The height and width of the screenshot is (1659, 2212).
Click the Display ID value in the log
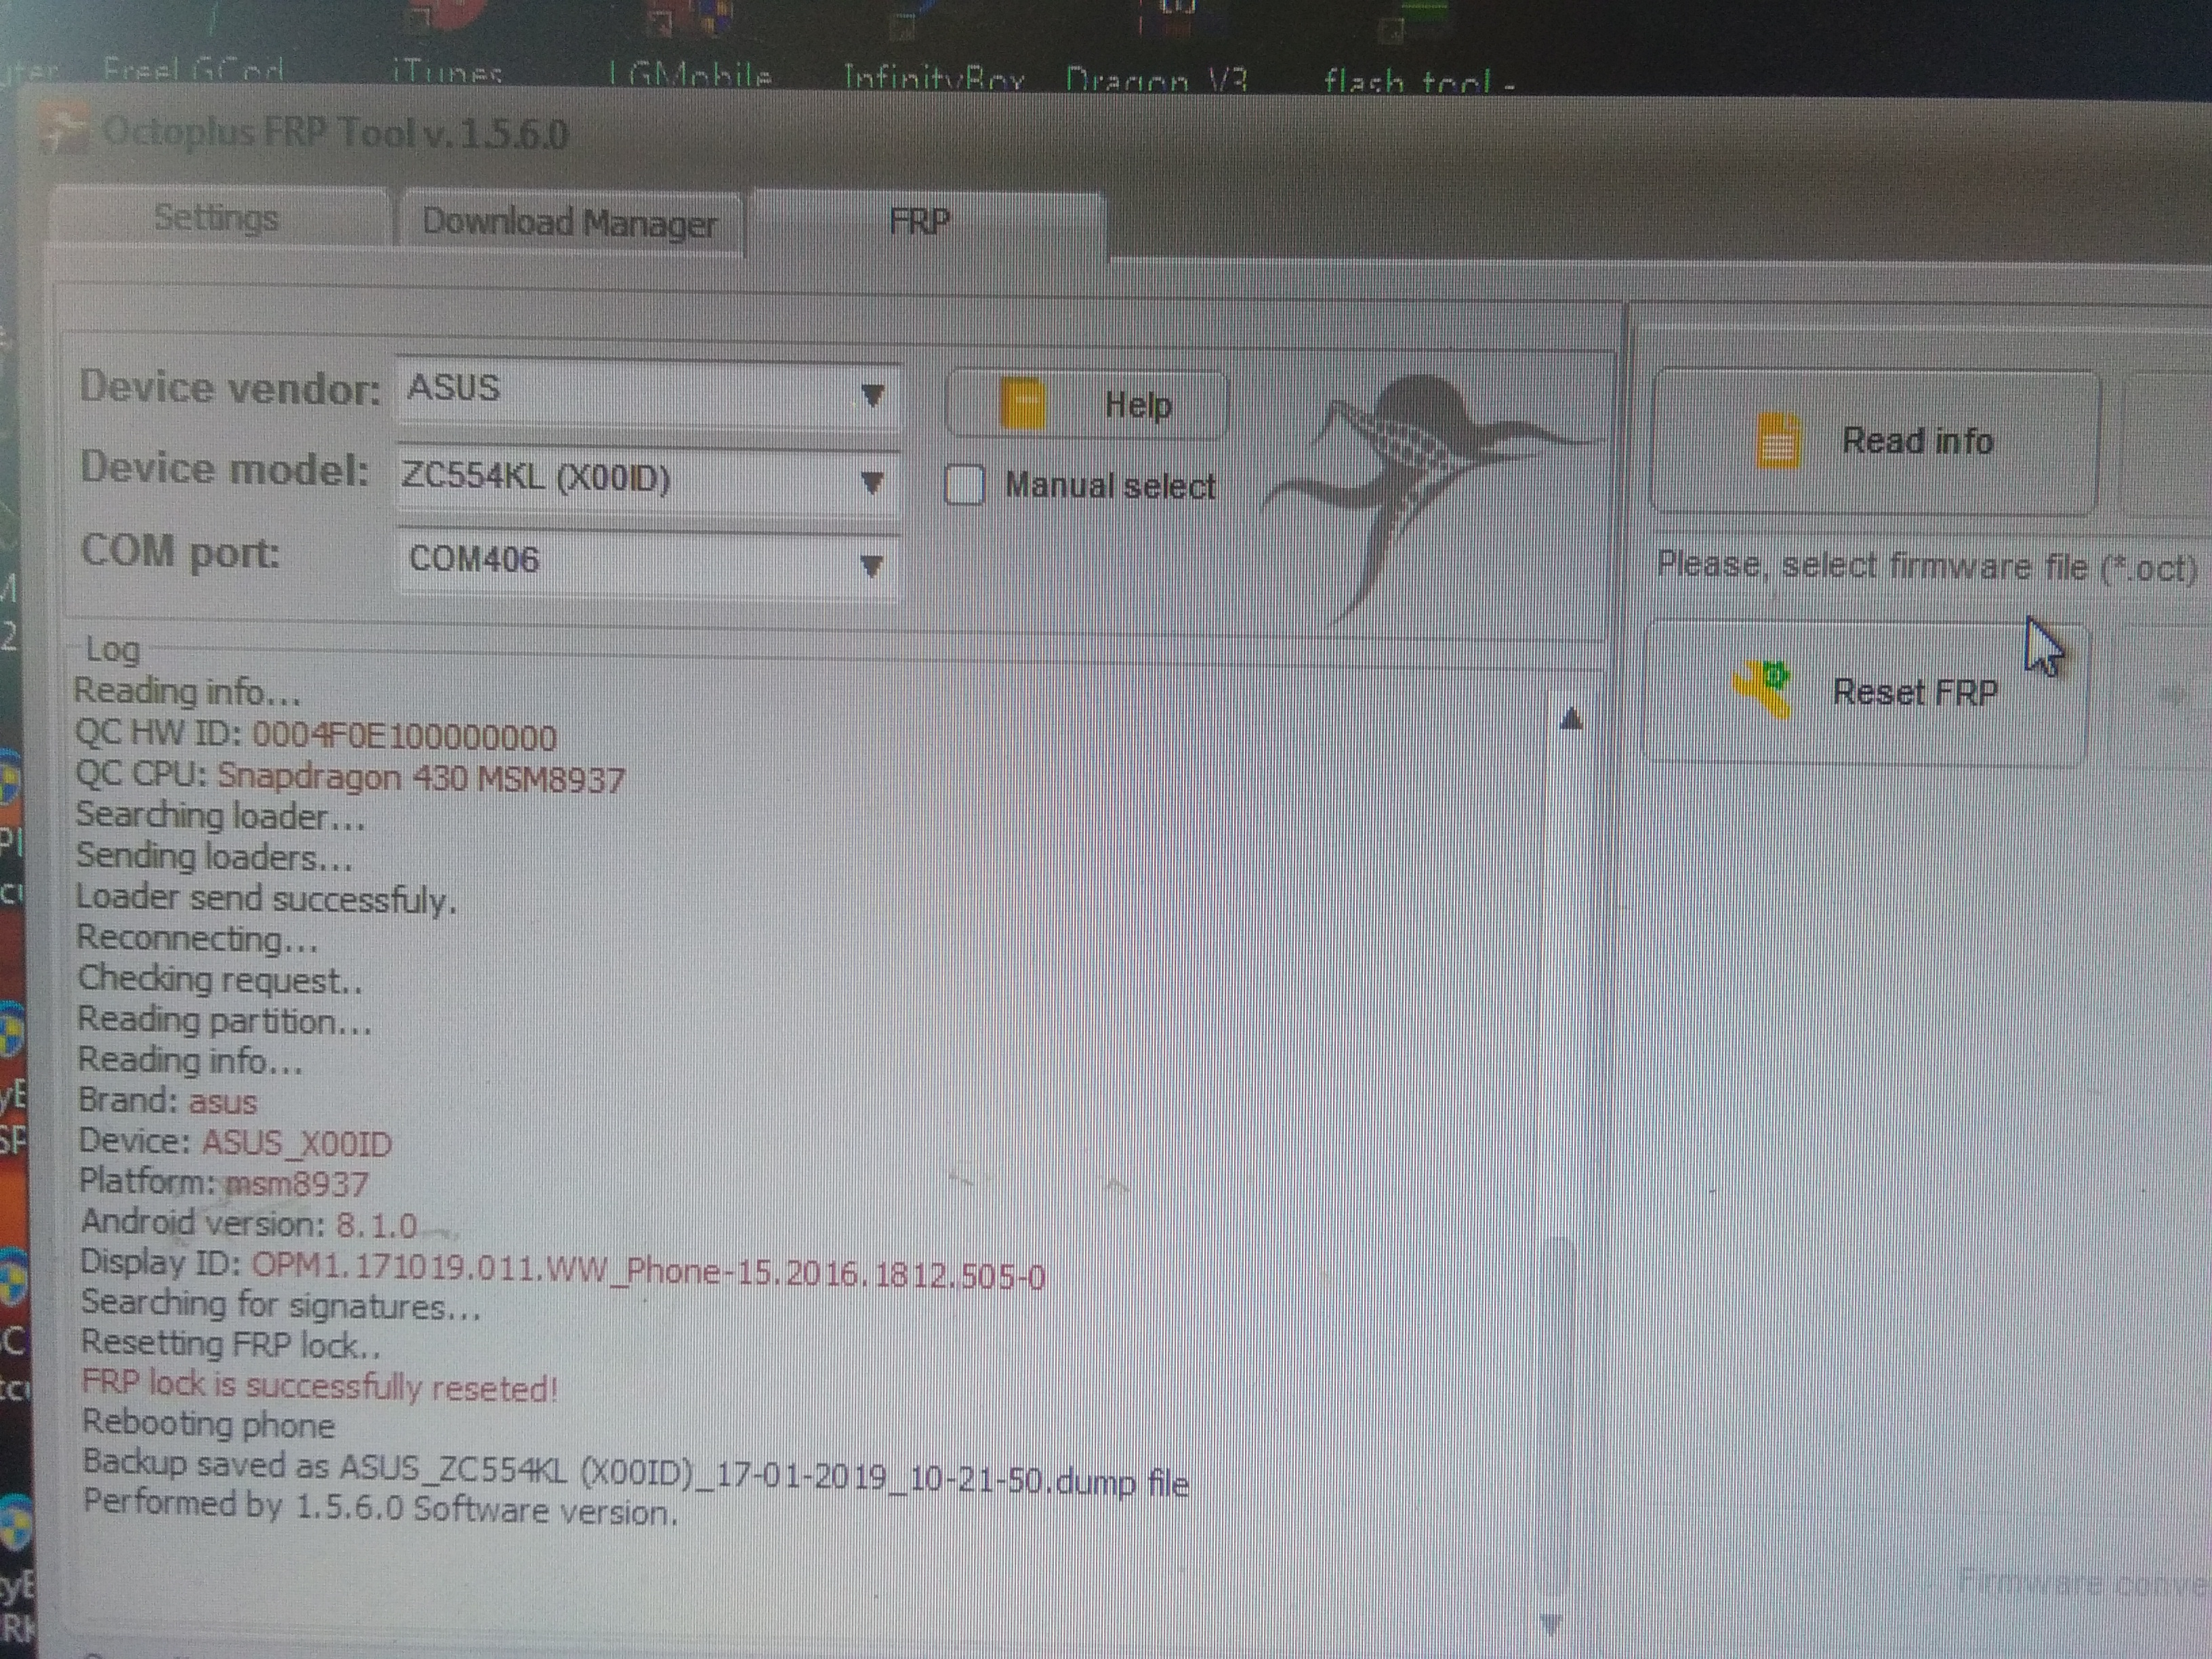648,1273
